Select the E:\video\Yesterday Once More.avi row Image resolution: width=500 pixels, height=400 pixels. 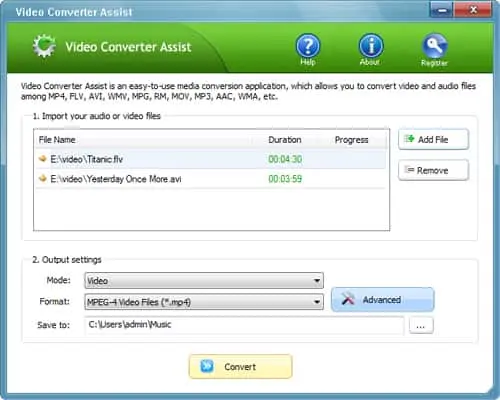[211, 179]
